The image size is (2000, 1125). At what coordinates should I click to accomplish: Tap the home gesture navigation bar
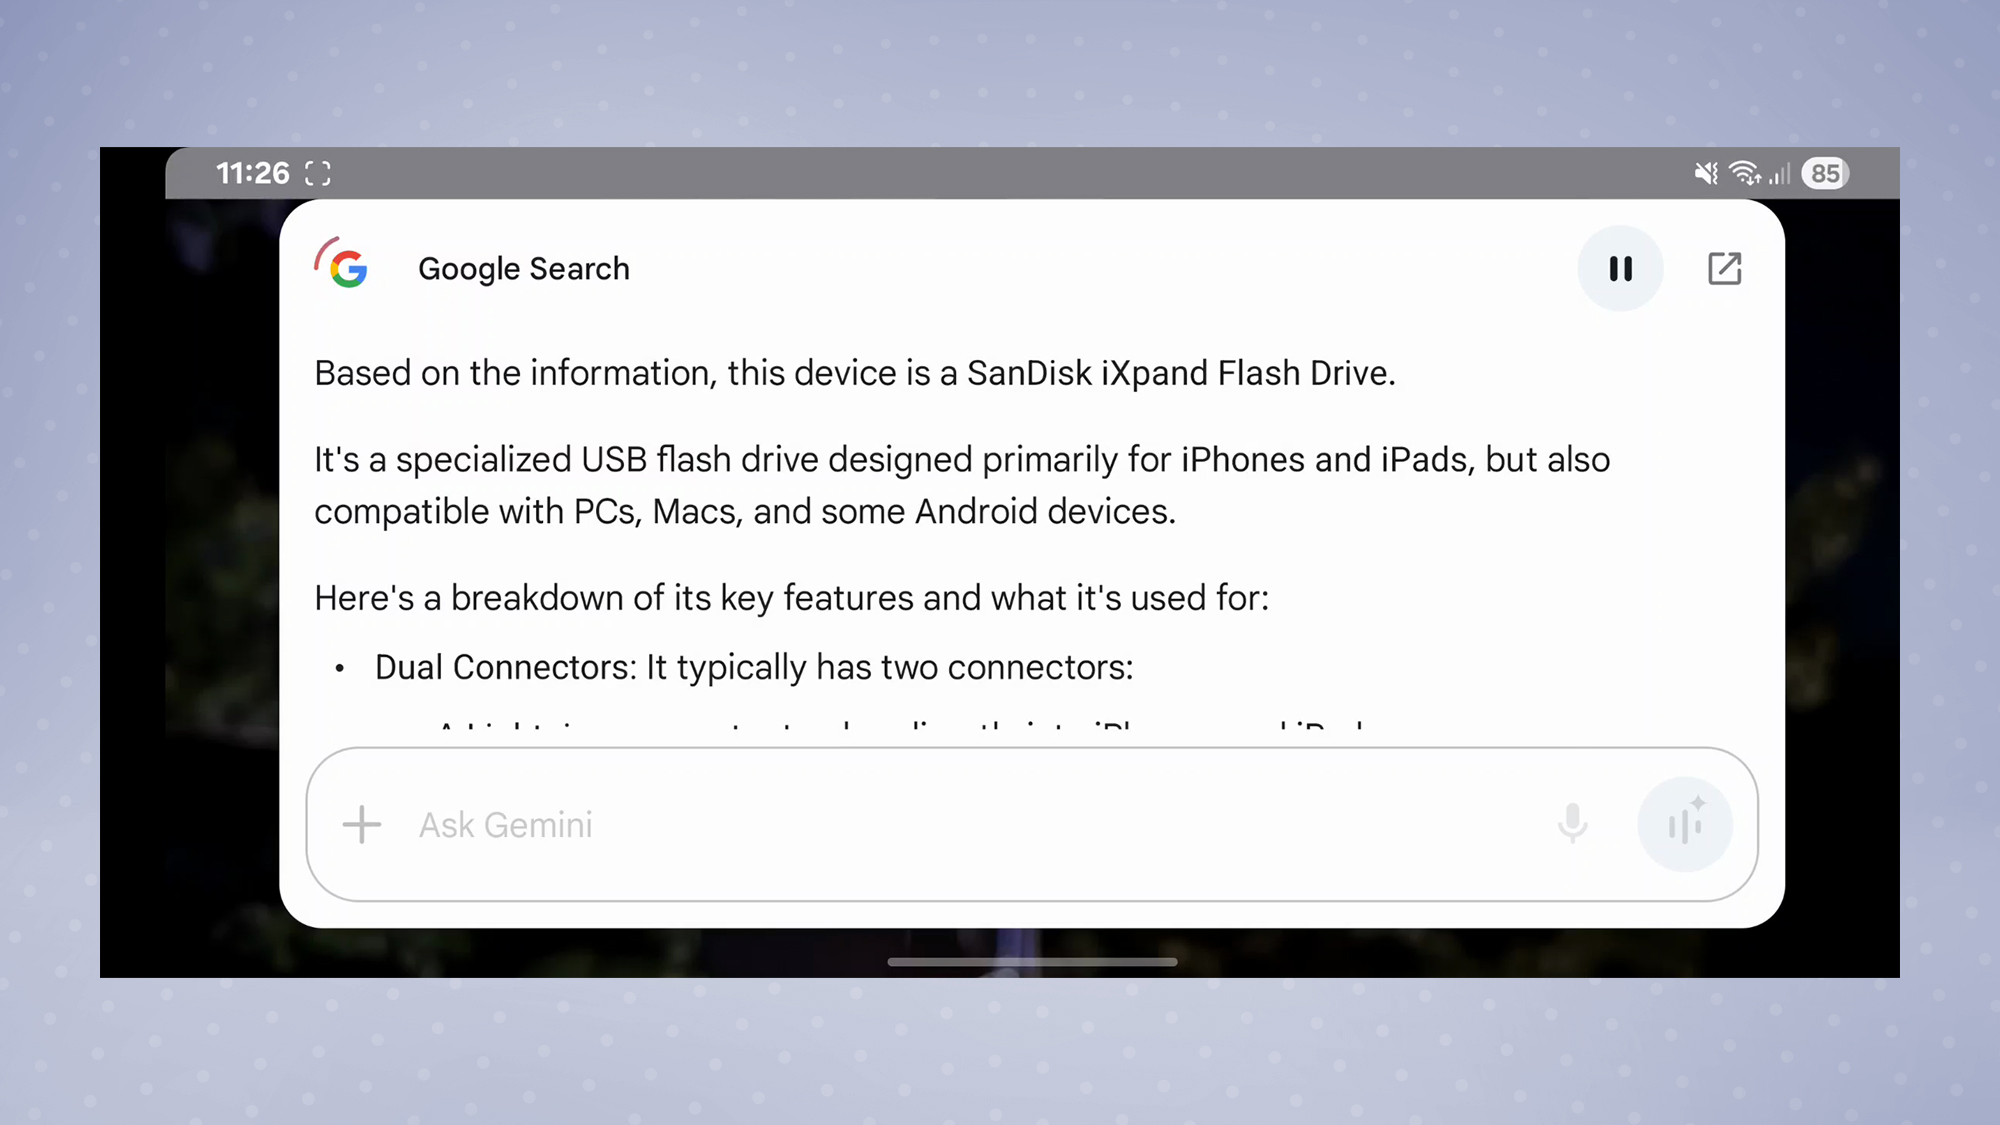click(x=1032, y=962)
